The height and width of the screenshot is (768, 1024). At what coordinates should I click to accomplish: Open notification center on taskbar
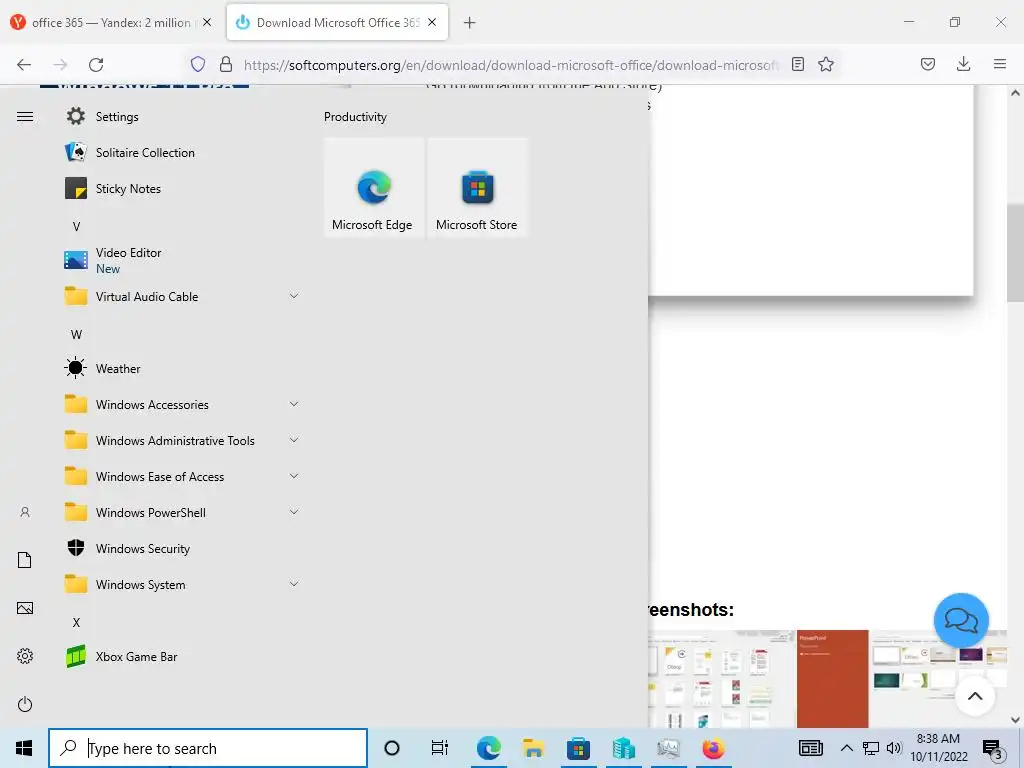[x=992, y=748]
